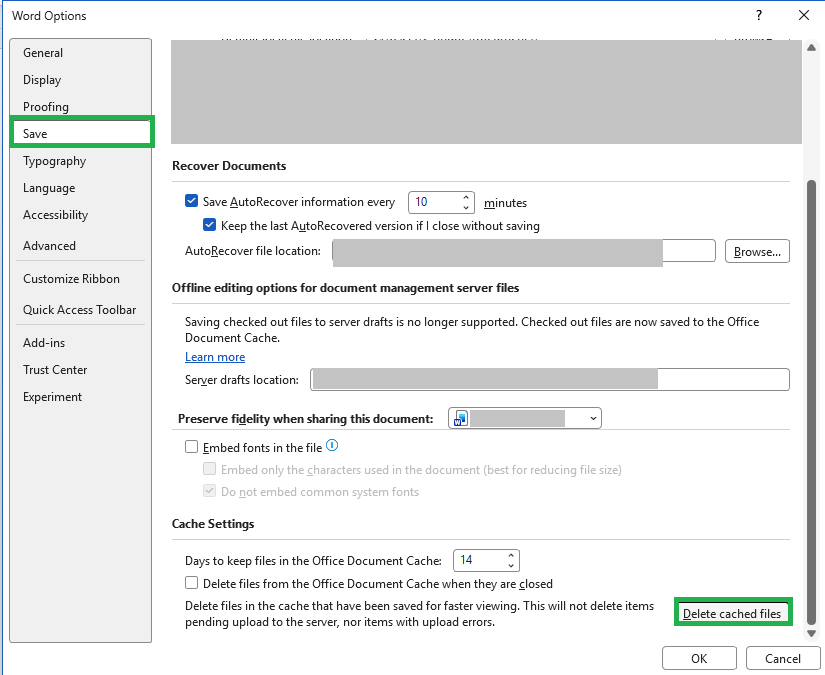This screenshot has height=675, width=825.
Task: Click the Cache Settings heading
Action: click(x=213, y=524)
